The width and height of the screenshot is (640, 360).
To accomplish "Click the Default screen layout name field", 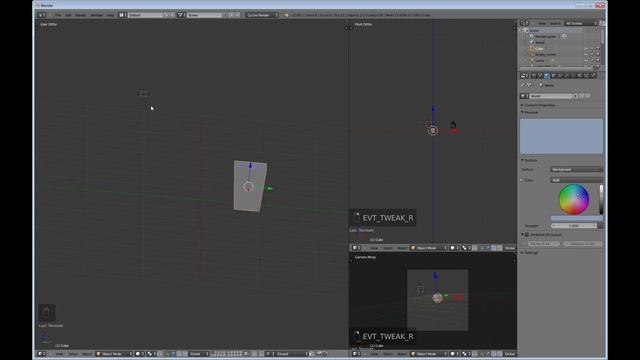I will (145, 15).
